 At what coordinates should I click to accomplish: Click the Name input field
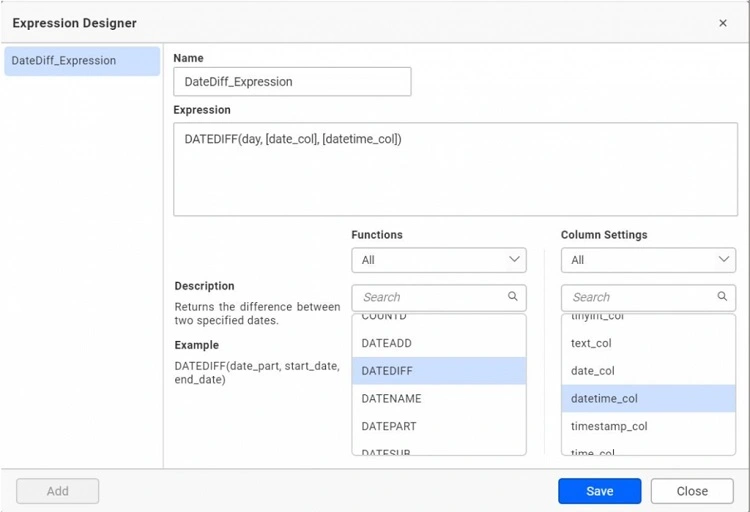[x=292, y=82]
